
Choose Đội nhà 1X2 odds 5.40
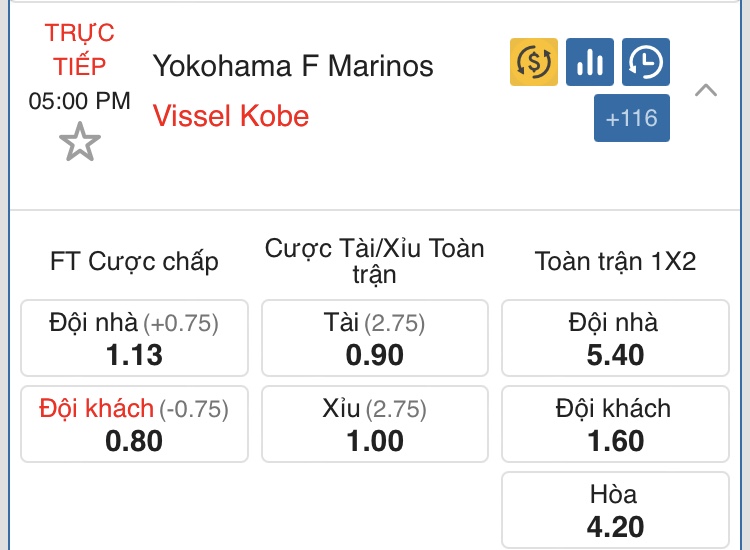[x=616, y=338]
